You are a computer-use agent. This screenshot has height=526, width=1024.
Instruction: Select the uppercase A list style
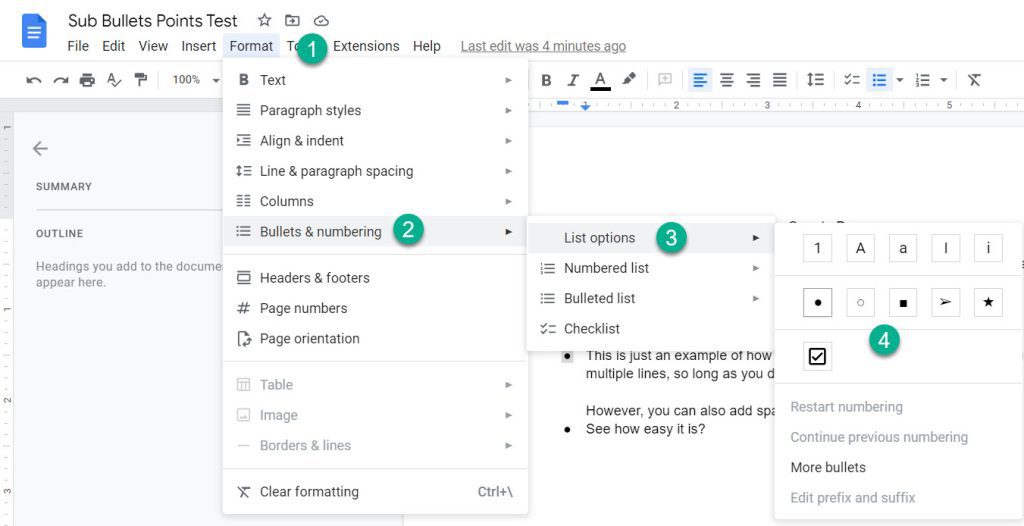(860, 248)
